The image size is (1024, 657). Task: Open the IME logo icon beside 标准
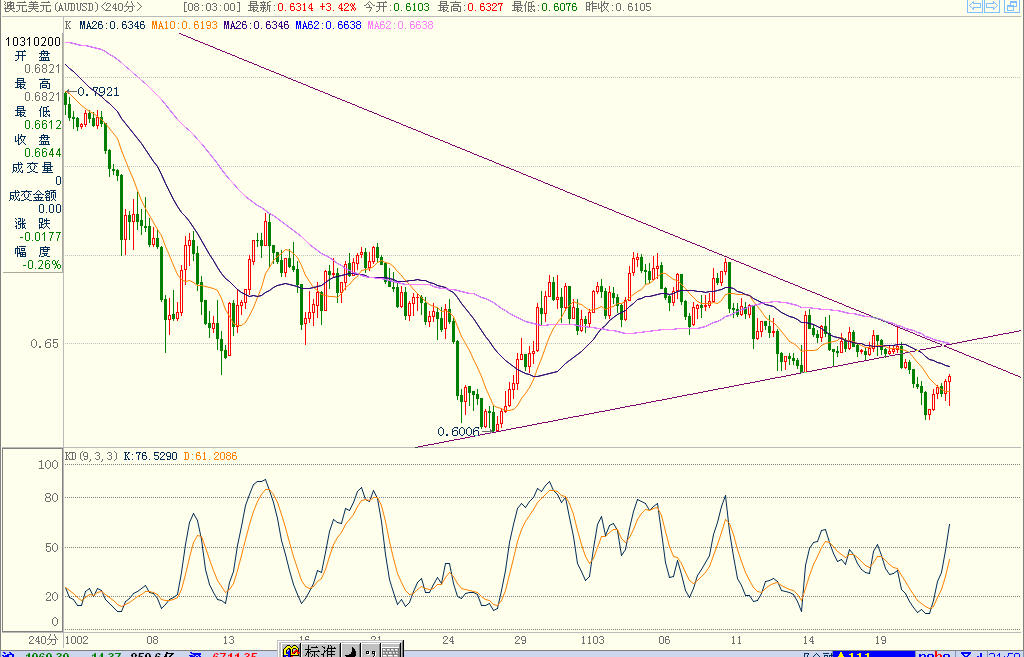(x=291, y=650)
